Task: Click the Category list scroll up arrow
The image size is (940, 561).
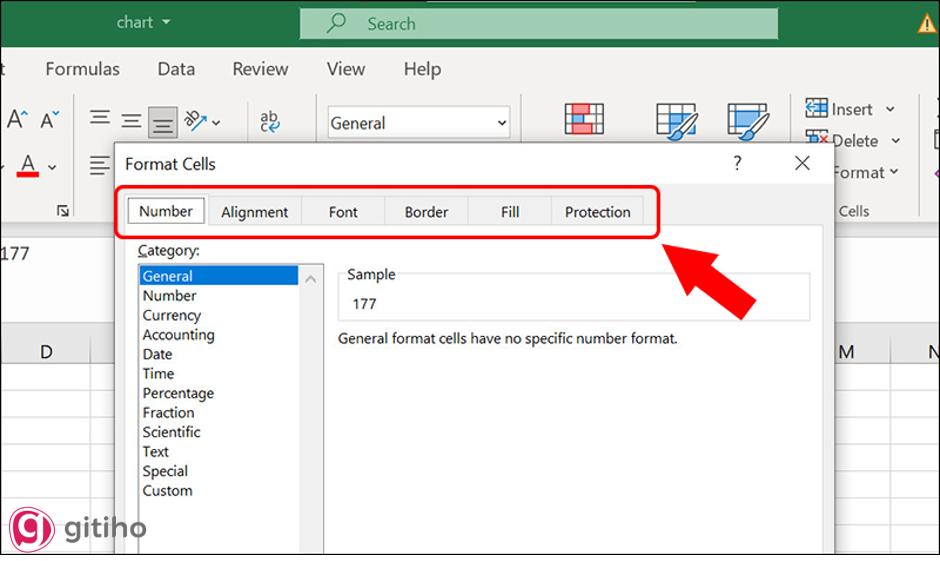Action: pos(311,279)
